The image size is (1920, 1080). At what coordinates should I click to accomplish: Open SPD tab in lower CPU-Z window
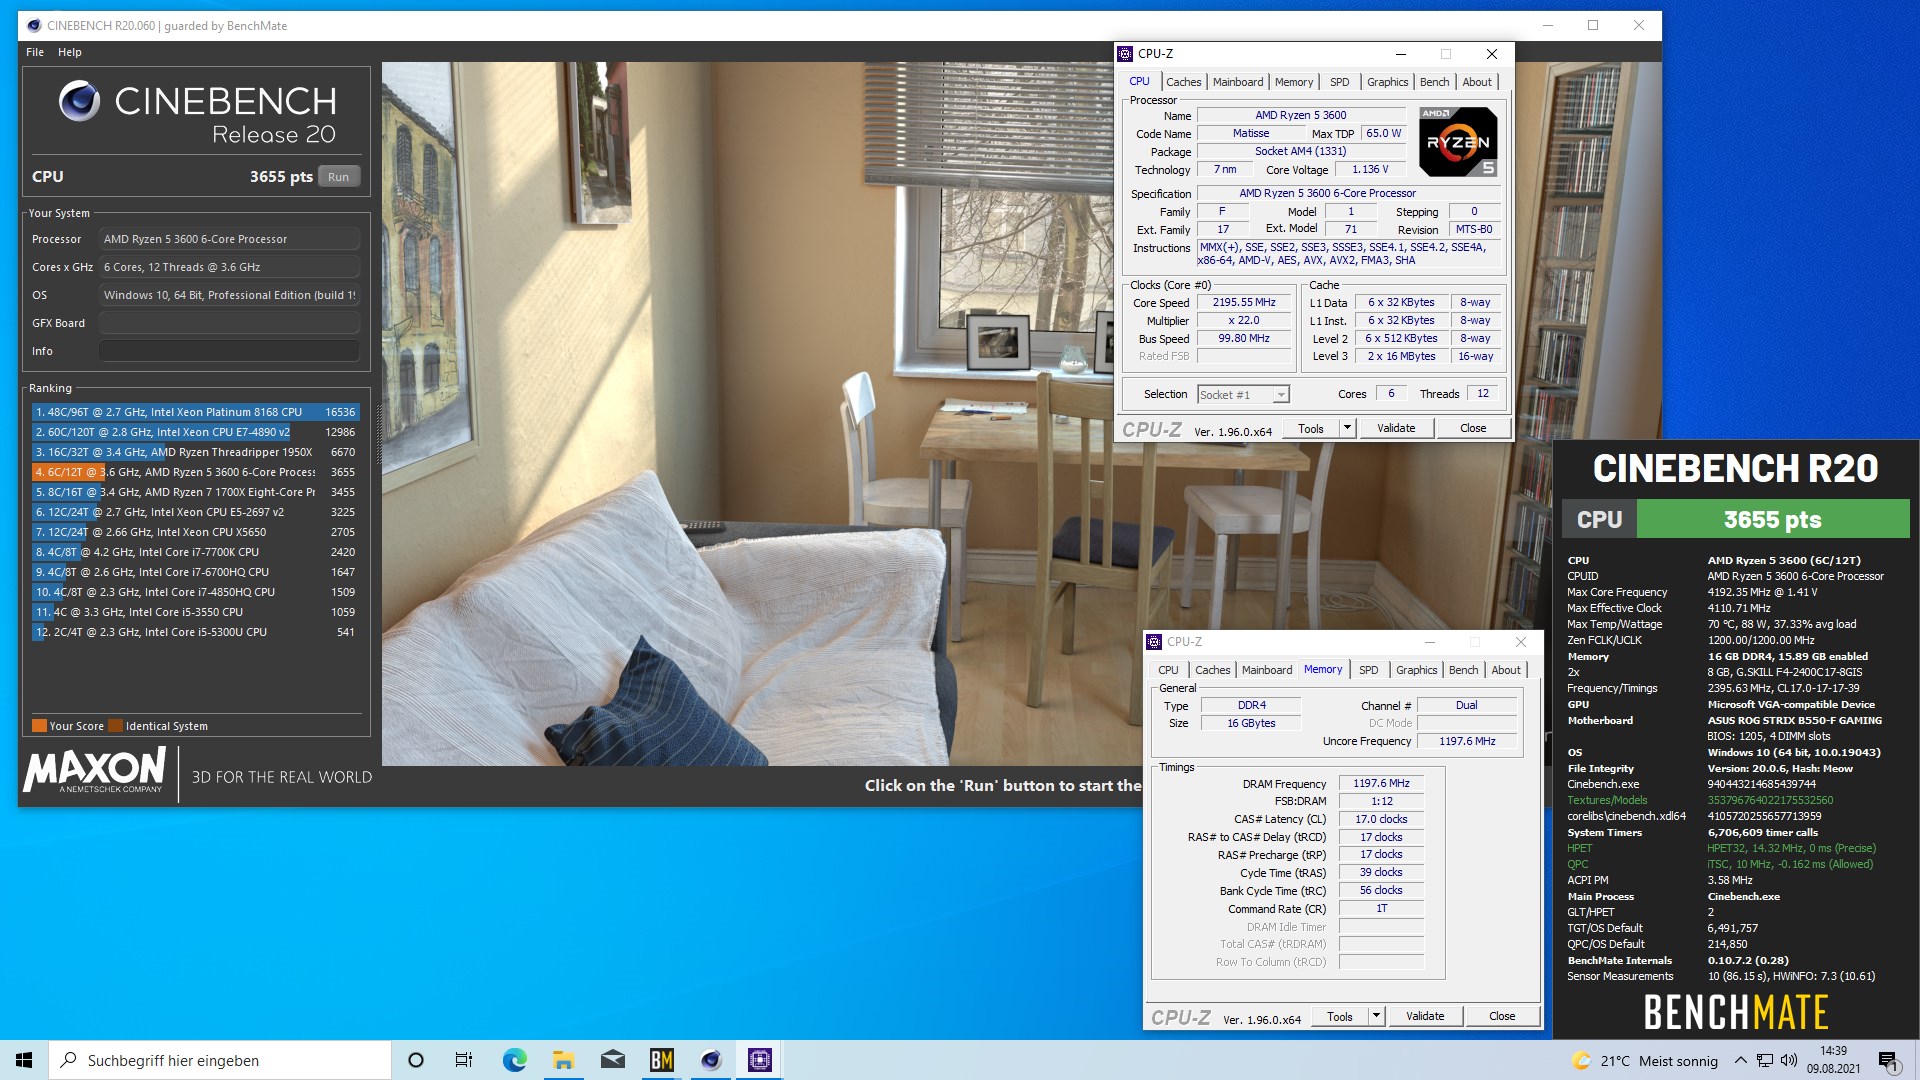point(1369,670)
